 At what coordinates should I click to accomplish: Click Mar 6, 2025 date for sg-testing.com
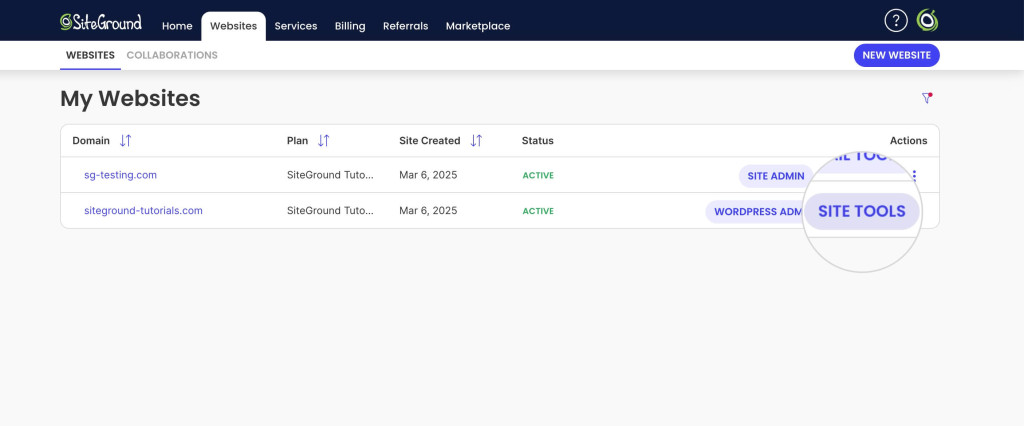point(428,175)
